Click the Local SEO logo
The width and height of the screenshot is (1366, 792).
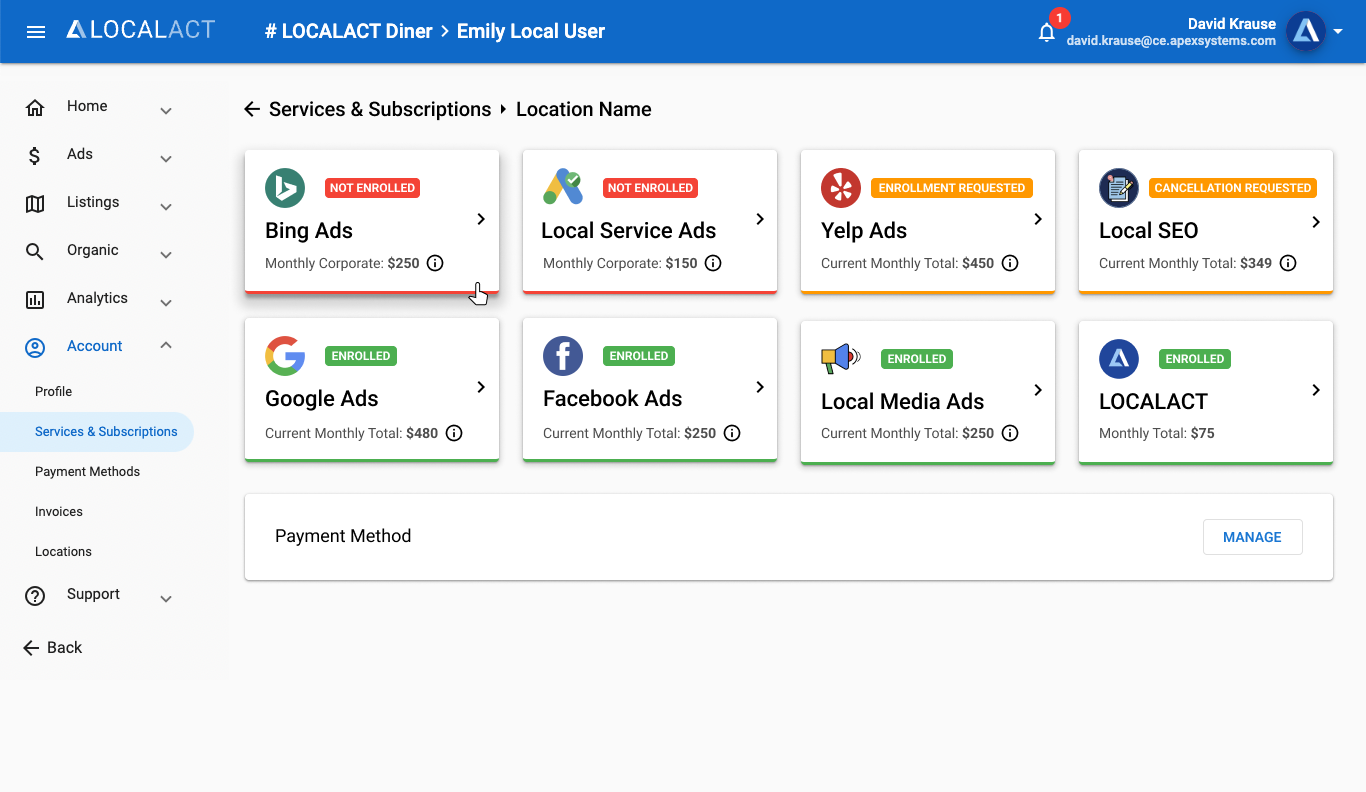click(1119, 188)
